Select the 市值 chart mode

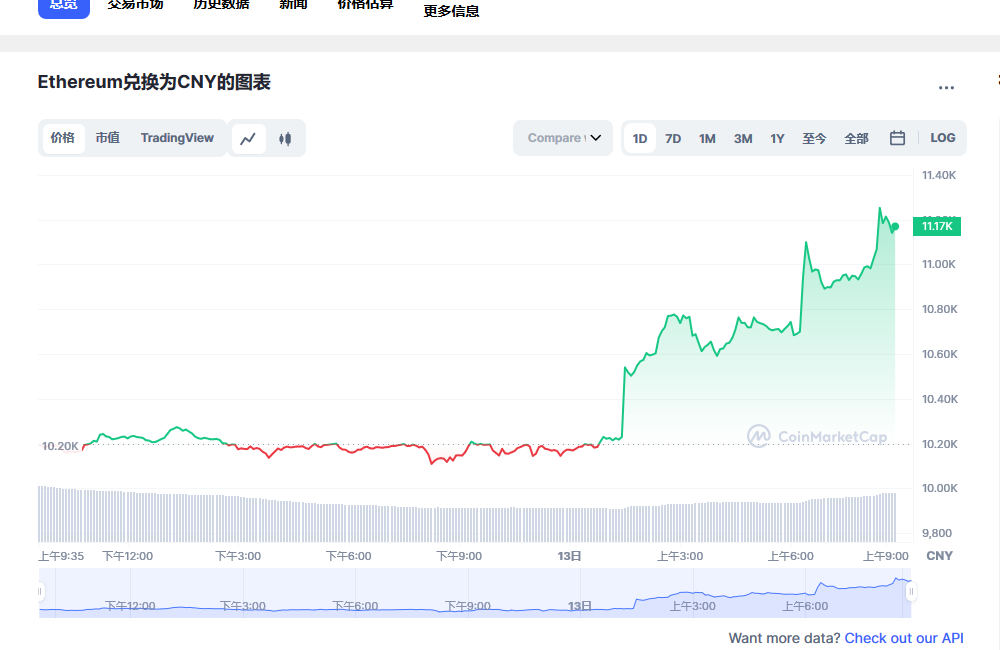tap(108, 138)
